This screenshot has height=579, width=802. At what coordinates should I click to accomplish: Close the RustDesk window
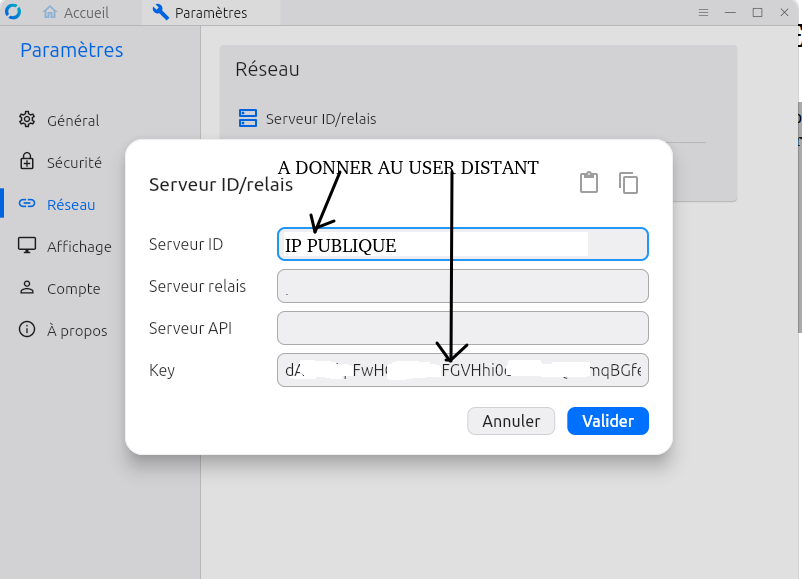coord(784,12)
